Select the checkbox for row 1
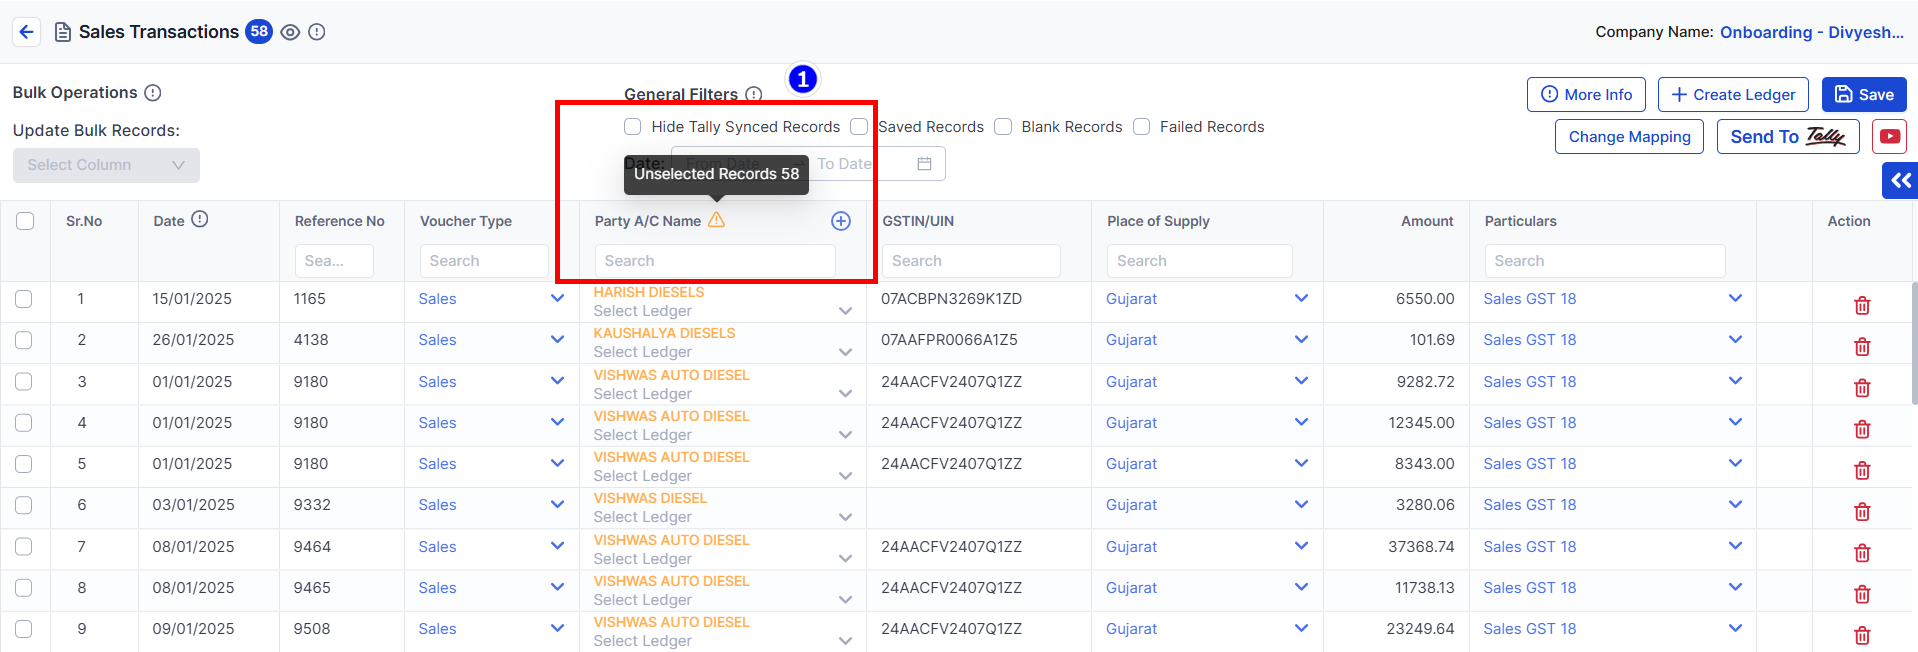 tap(24, 299)
